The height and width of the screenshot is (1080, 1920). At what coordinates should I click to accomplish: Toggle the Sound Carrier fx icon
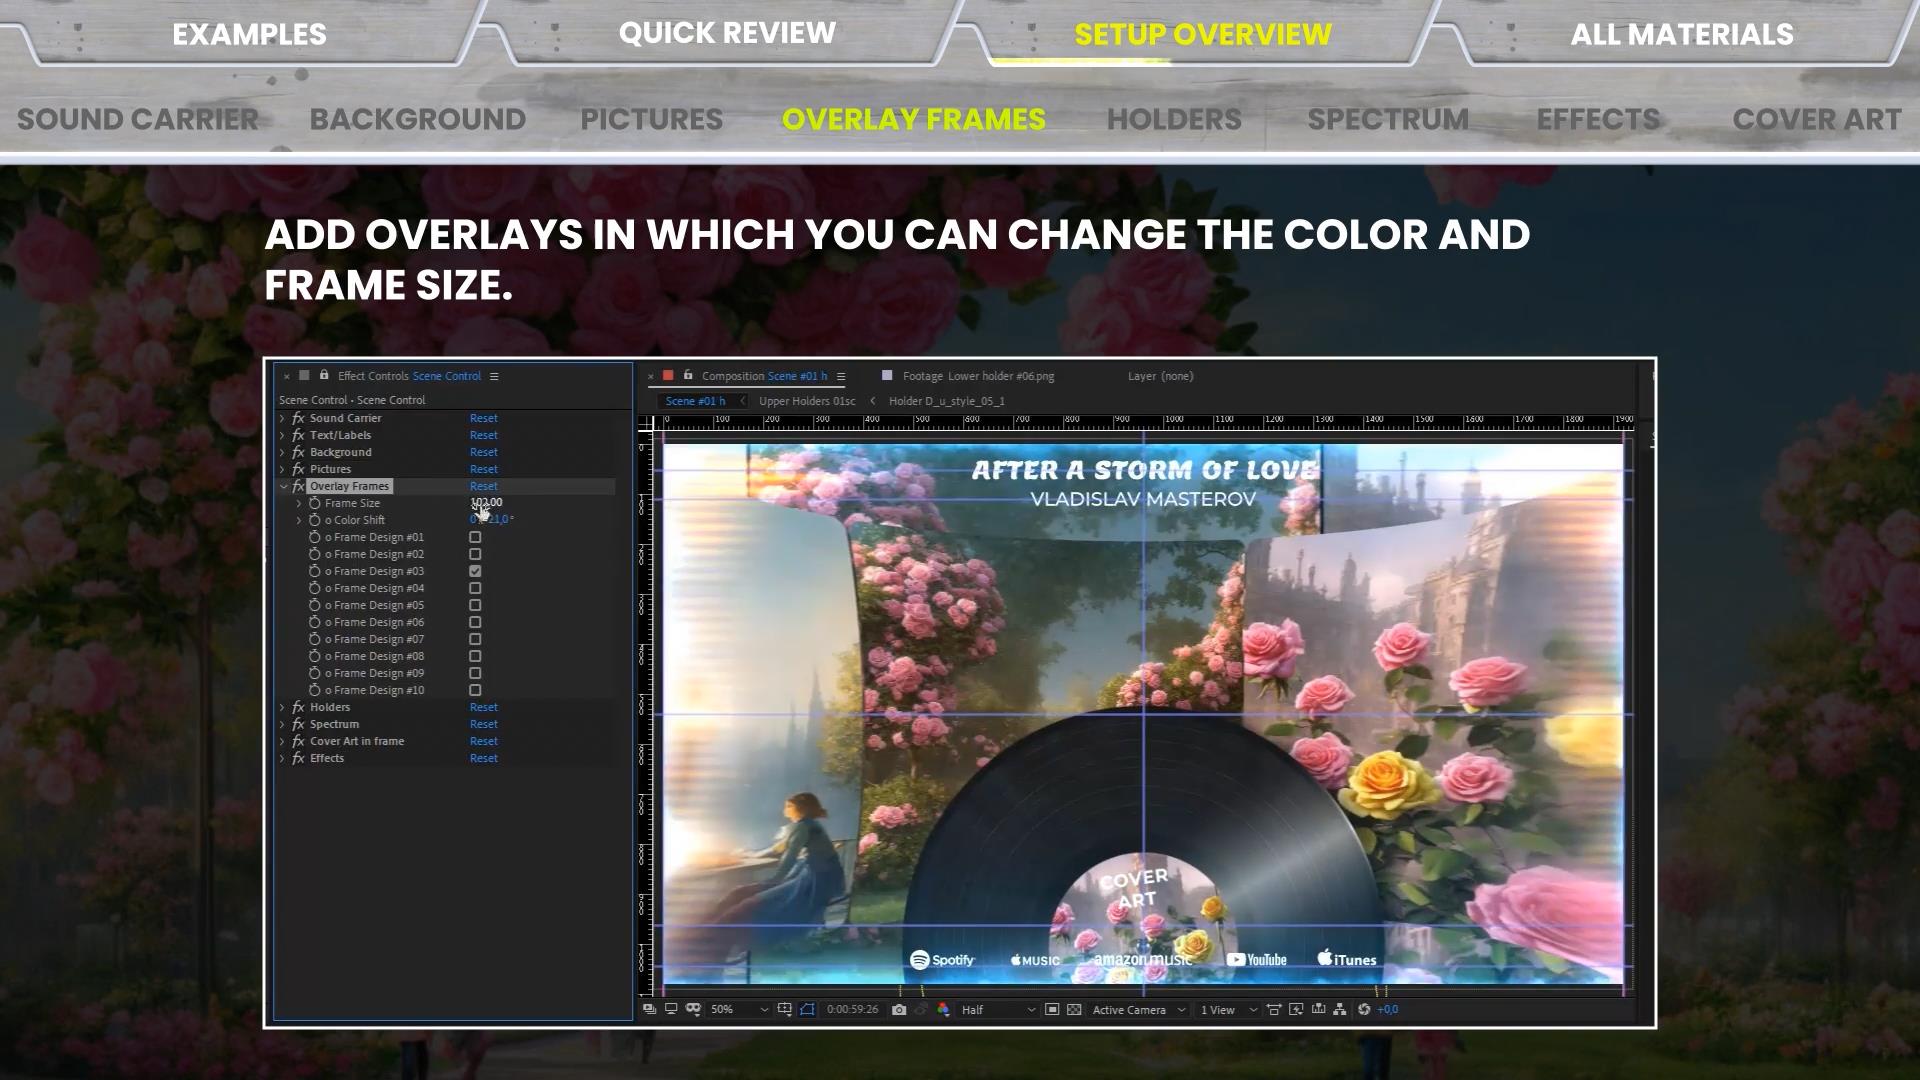[298, 418]
